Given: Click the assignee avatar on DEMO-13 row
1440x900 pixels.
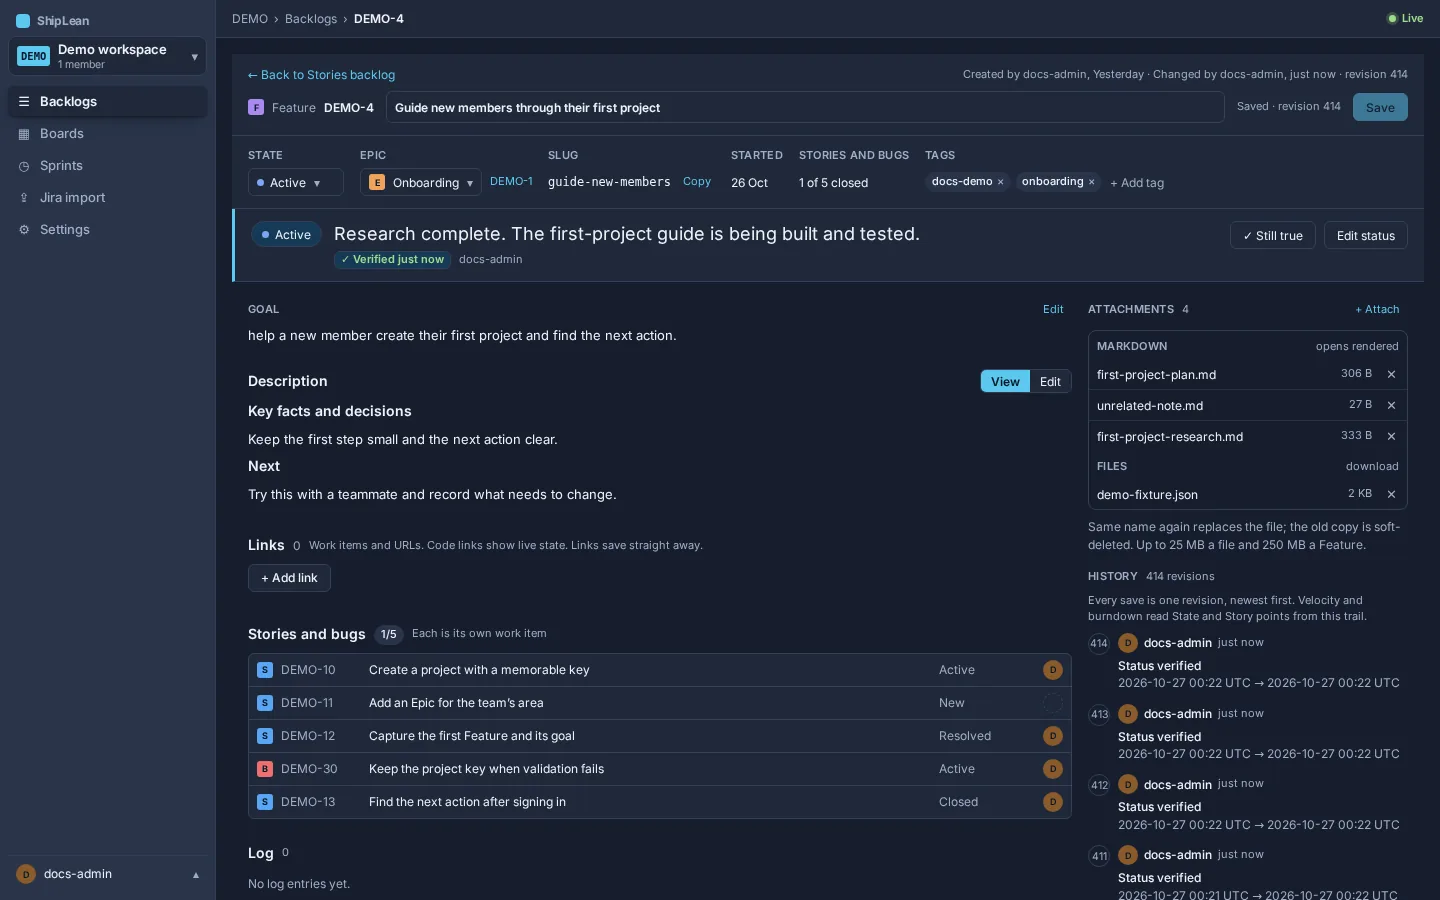Looking at the screenshot, I should (x=1052, y=802).
